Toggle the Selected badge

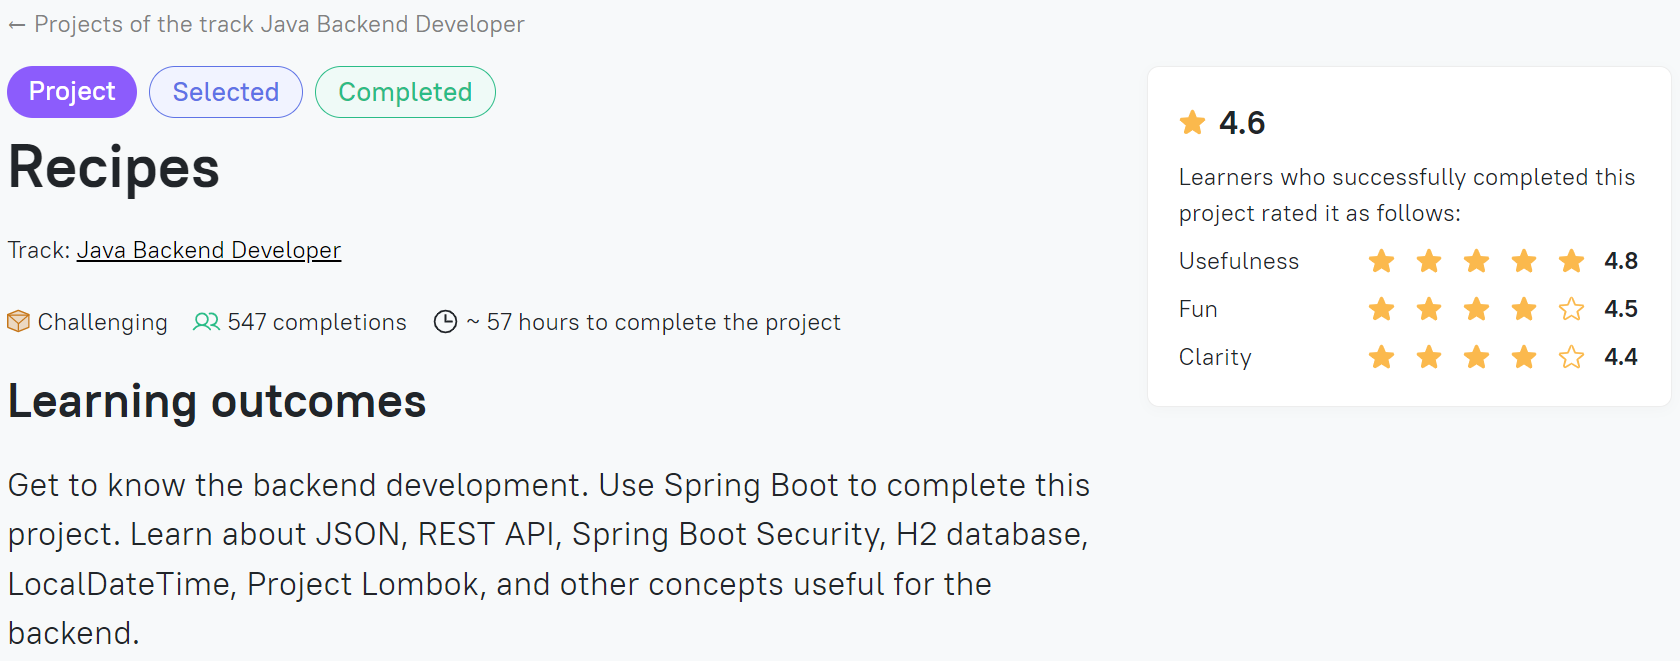coord(226,92)
